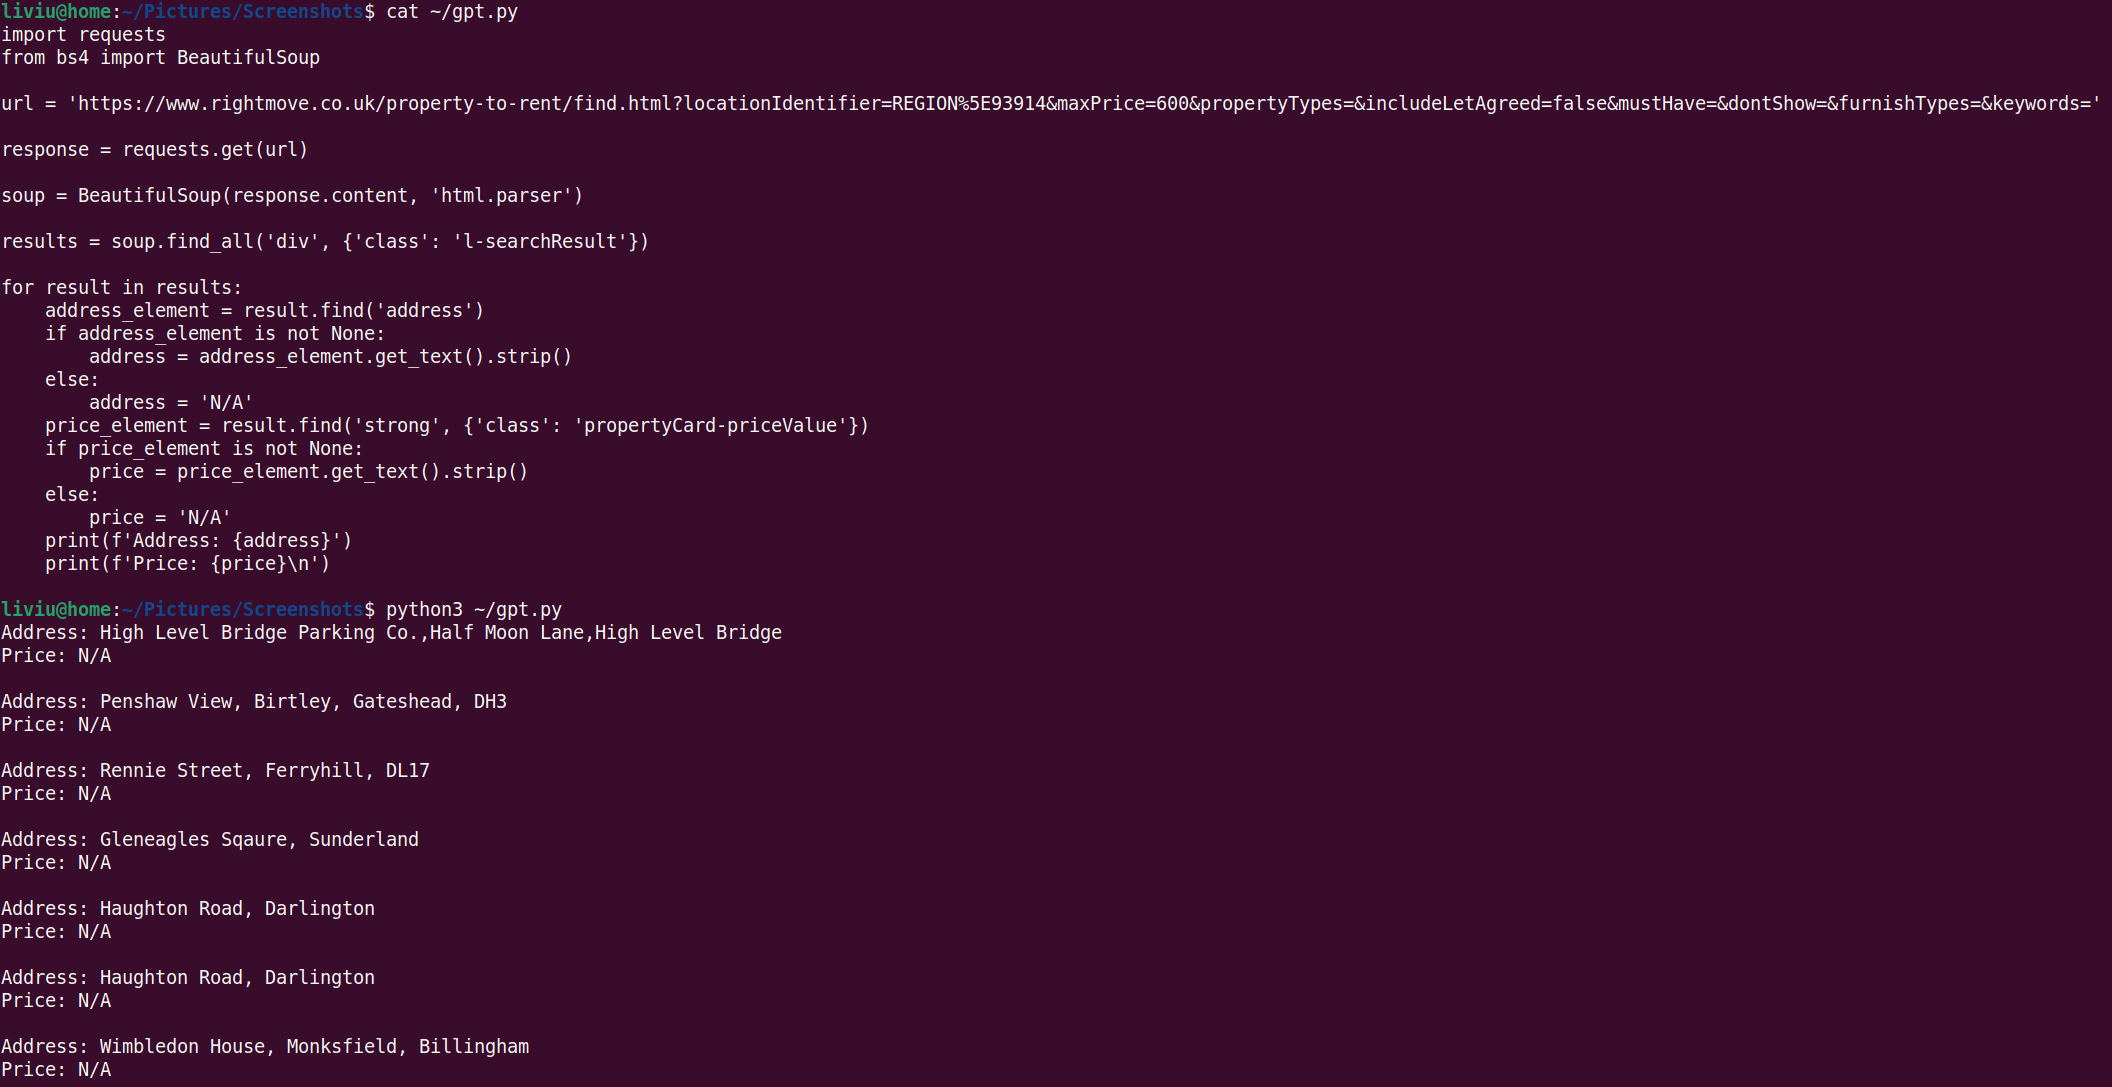
Task: Click the 'propertyCard-priceValue' class string
Action: (711, 426)
